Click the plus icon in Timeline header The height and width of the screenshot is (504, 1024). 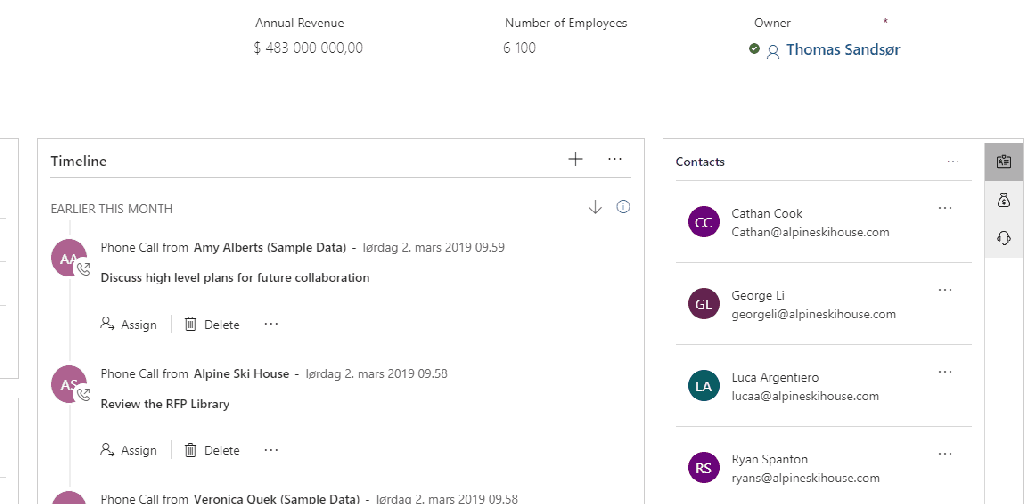click(x=575, y=159)
